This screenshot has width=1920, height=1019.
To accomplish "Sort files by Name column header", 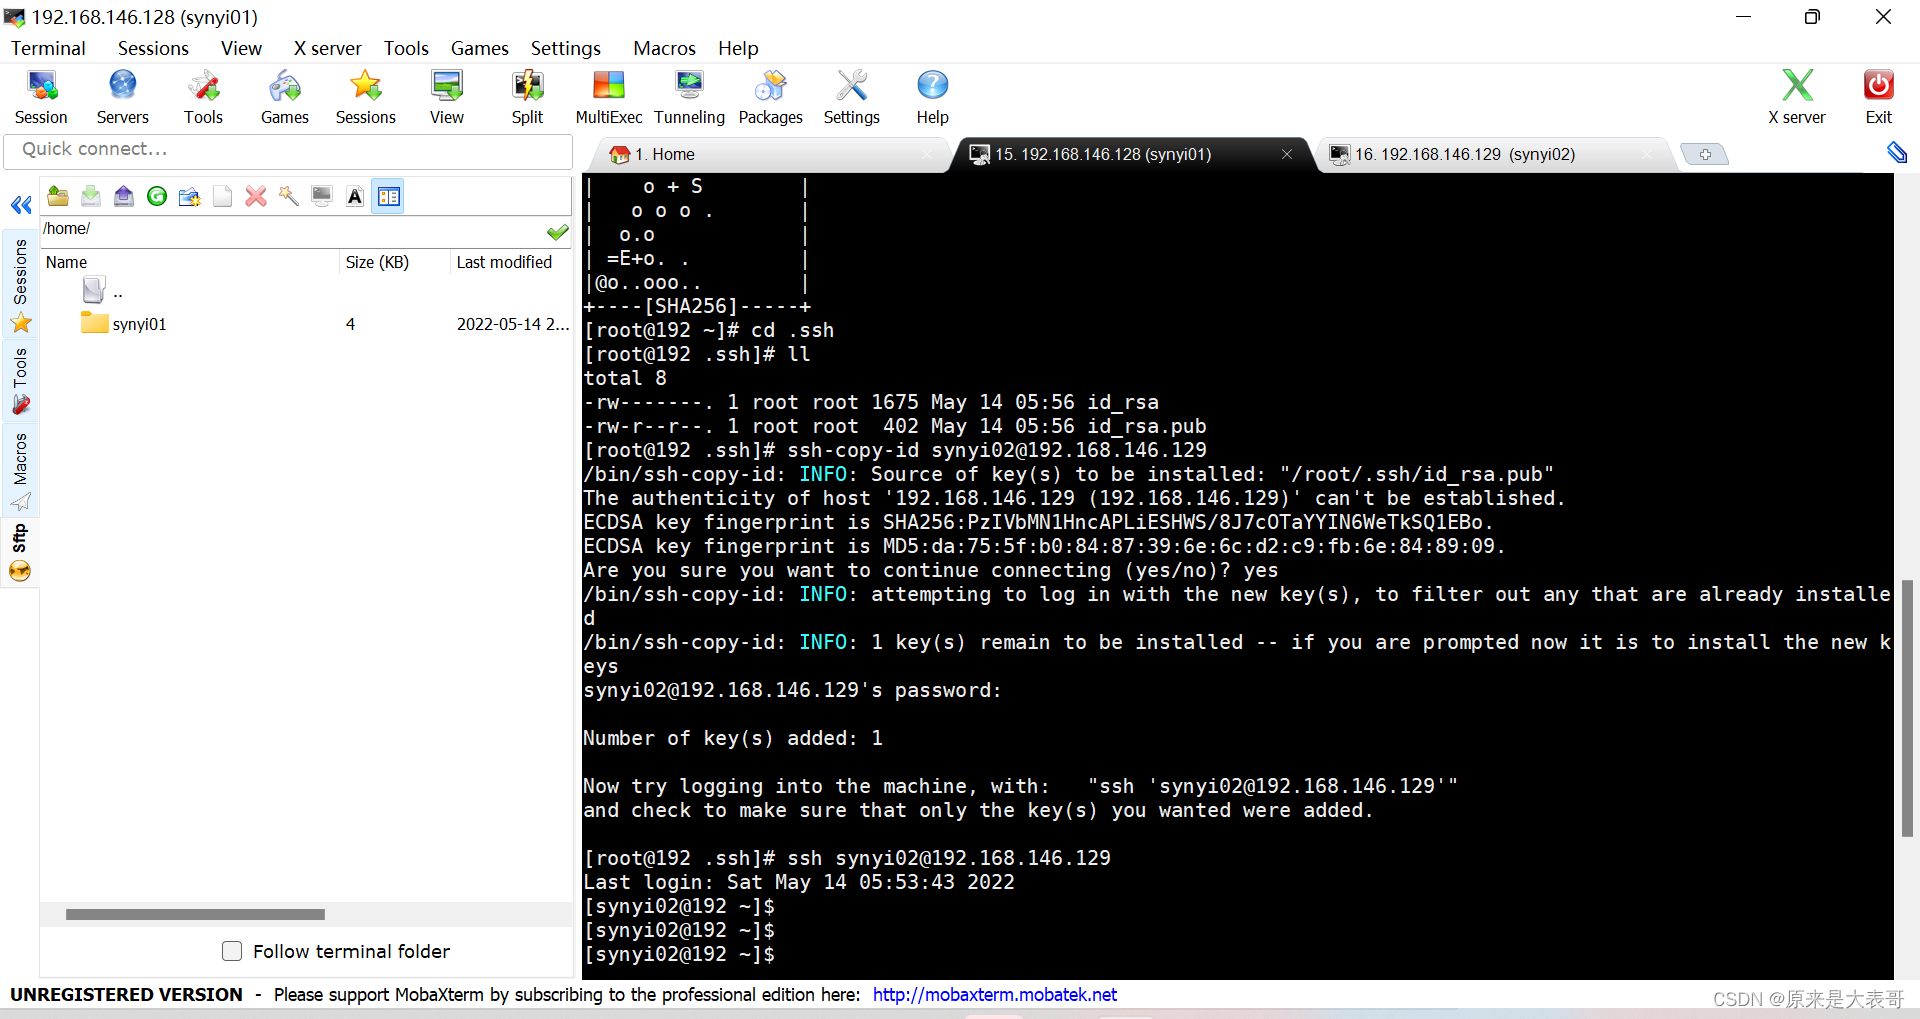I will coord(190,262).
